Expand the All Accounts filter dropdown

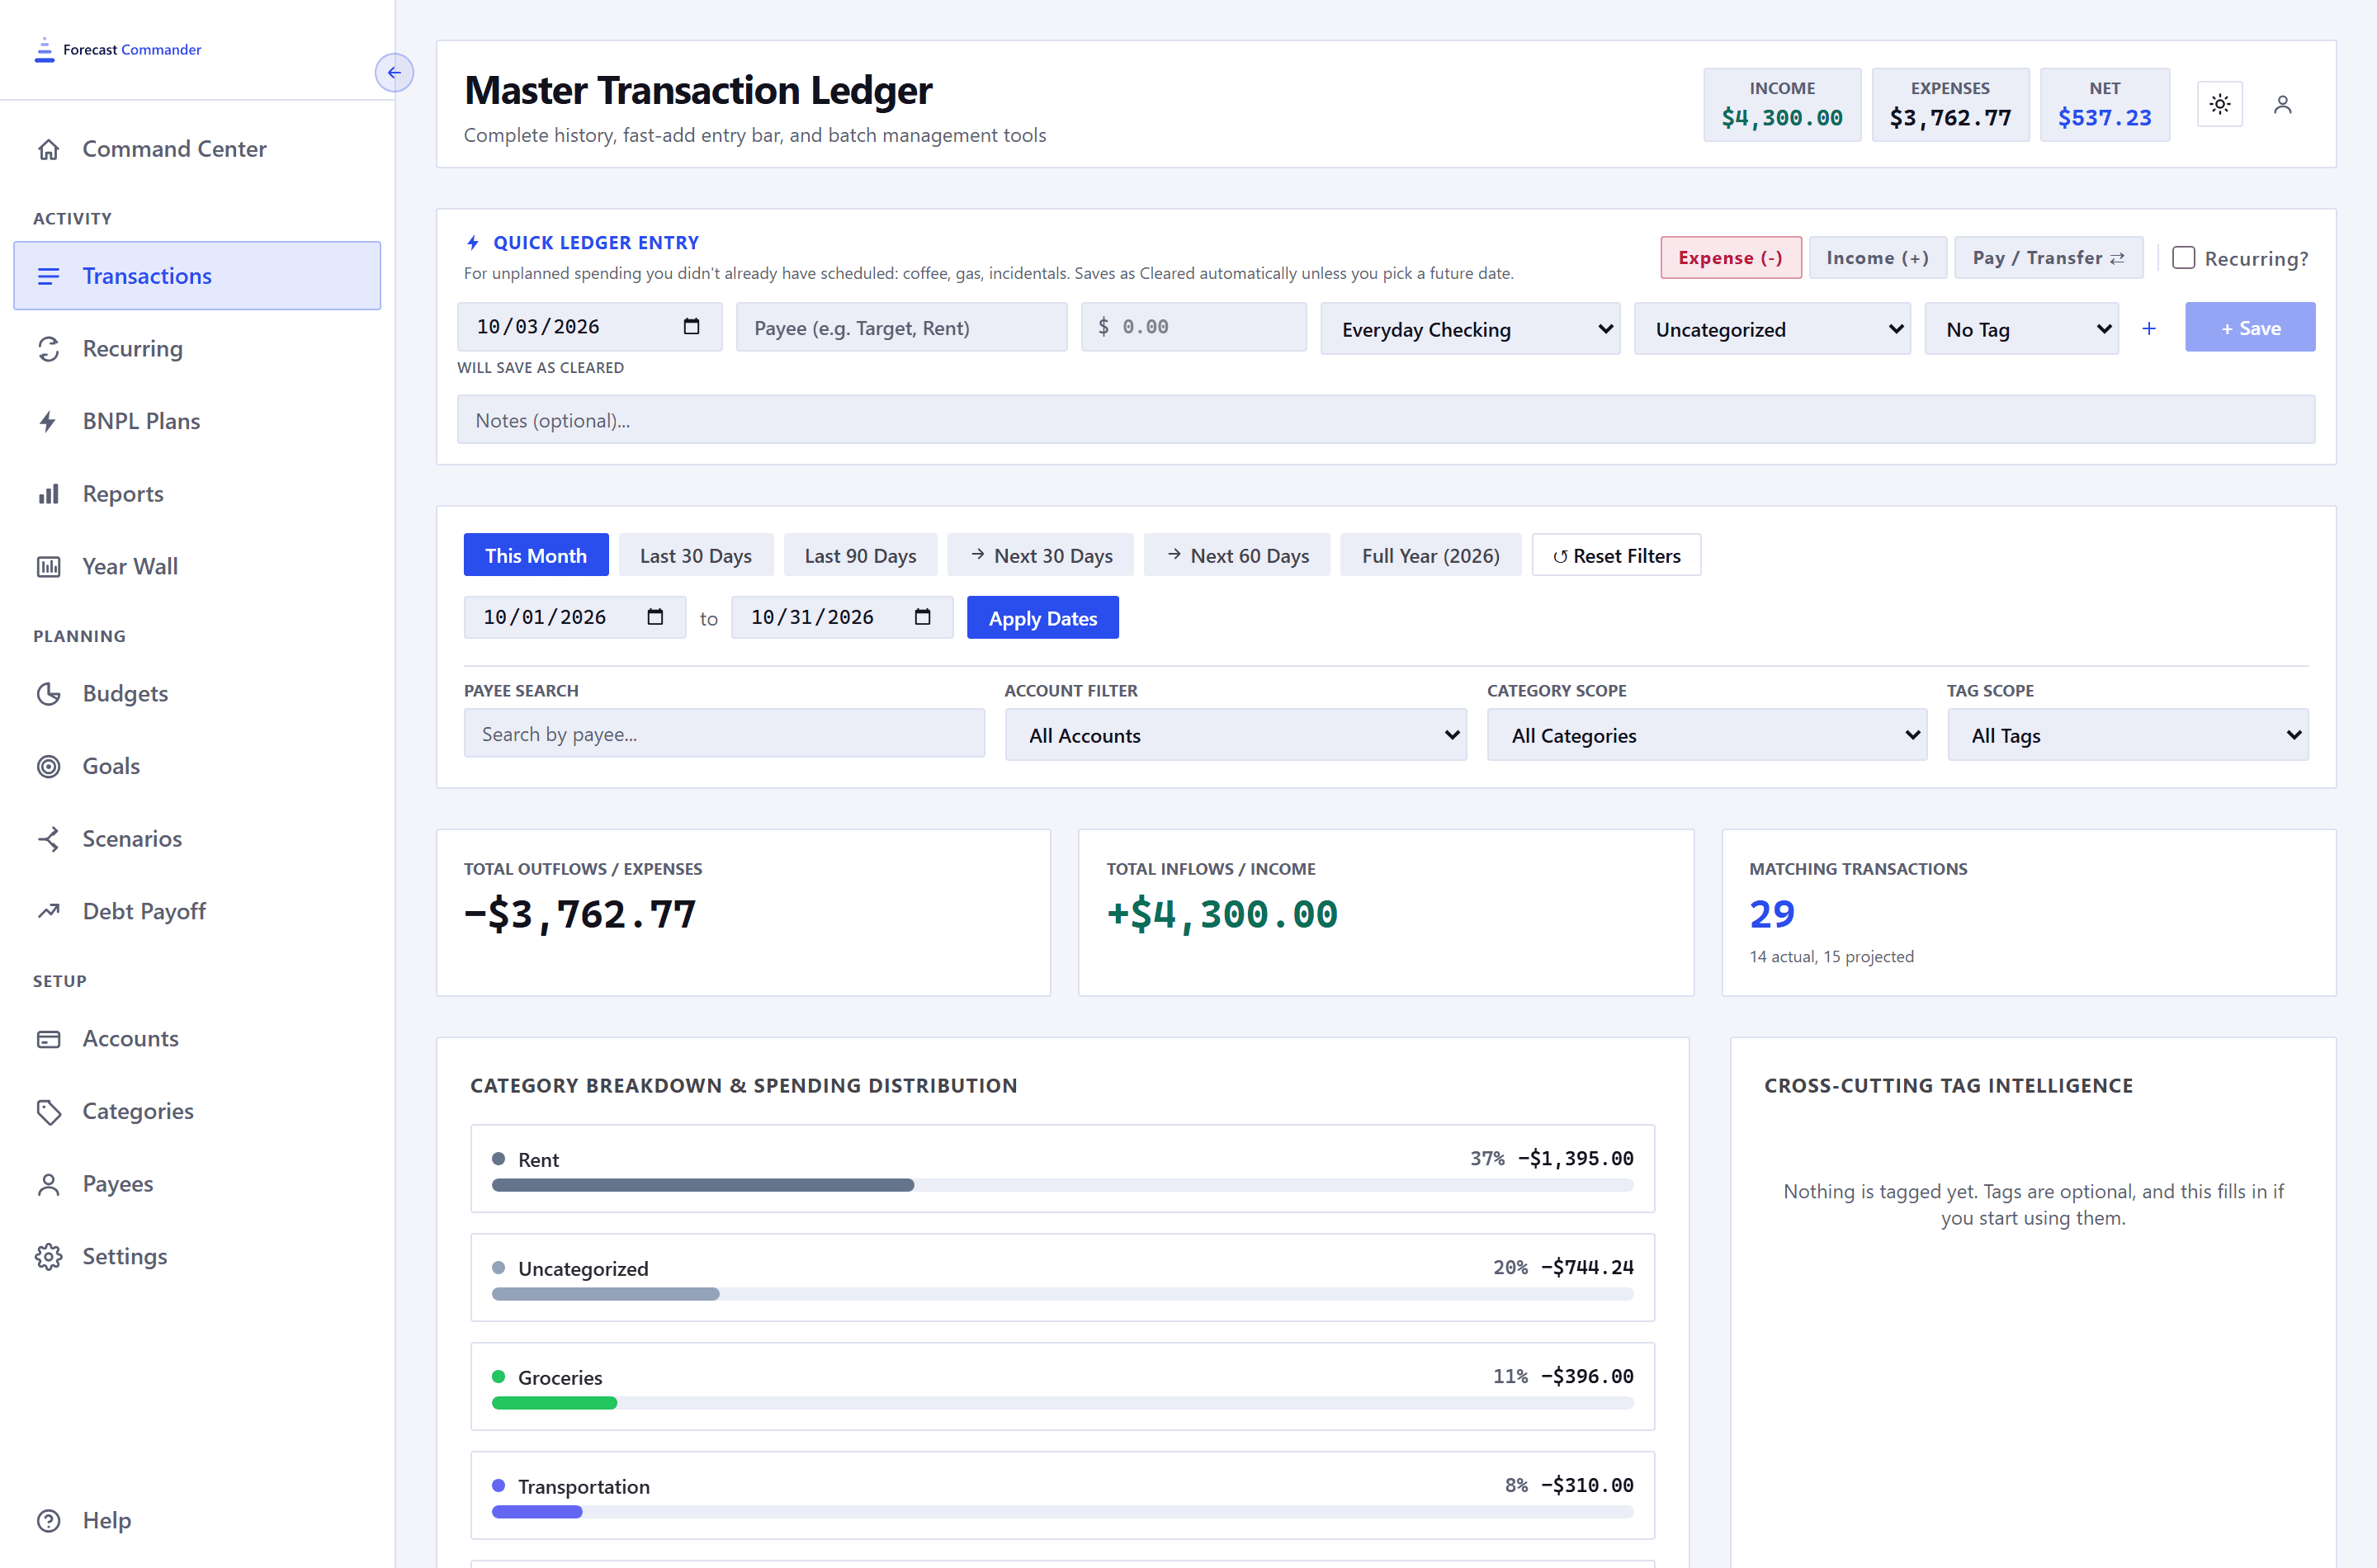click(x=1235, y=735)
